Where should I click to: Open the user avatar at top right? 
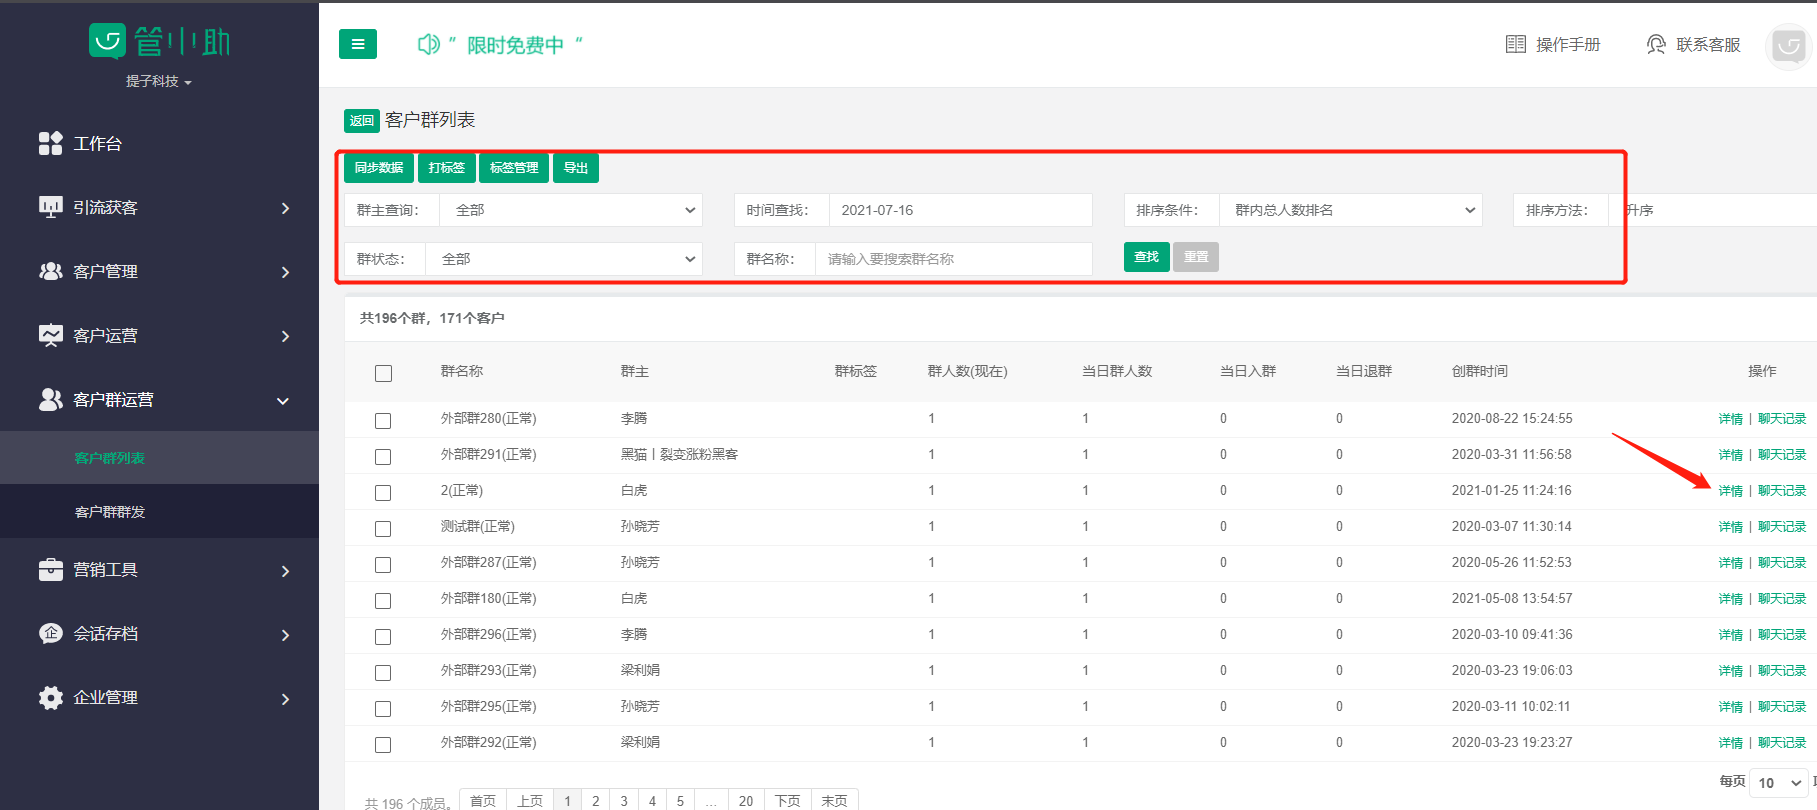(x=1788, y=45)
